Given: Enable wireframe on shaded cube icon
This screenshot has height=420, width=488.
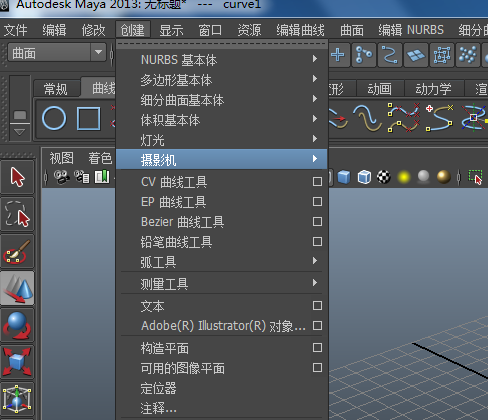Looking at the screenshot, I should pyautogui.click(x=364, y=177).
